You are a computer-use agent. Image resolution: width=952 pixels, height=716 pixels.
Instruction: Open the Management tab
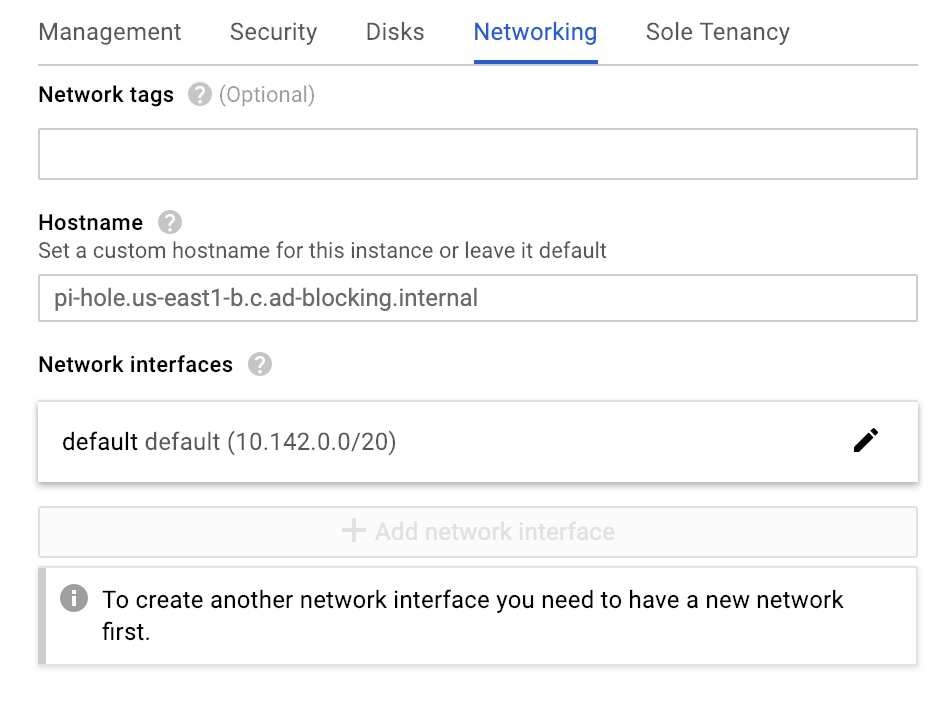pos(110,32)
